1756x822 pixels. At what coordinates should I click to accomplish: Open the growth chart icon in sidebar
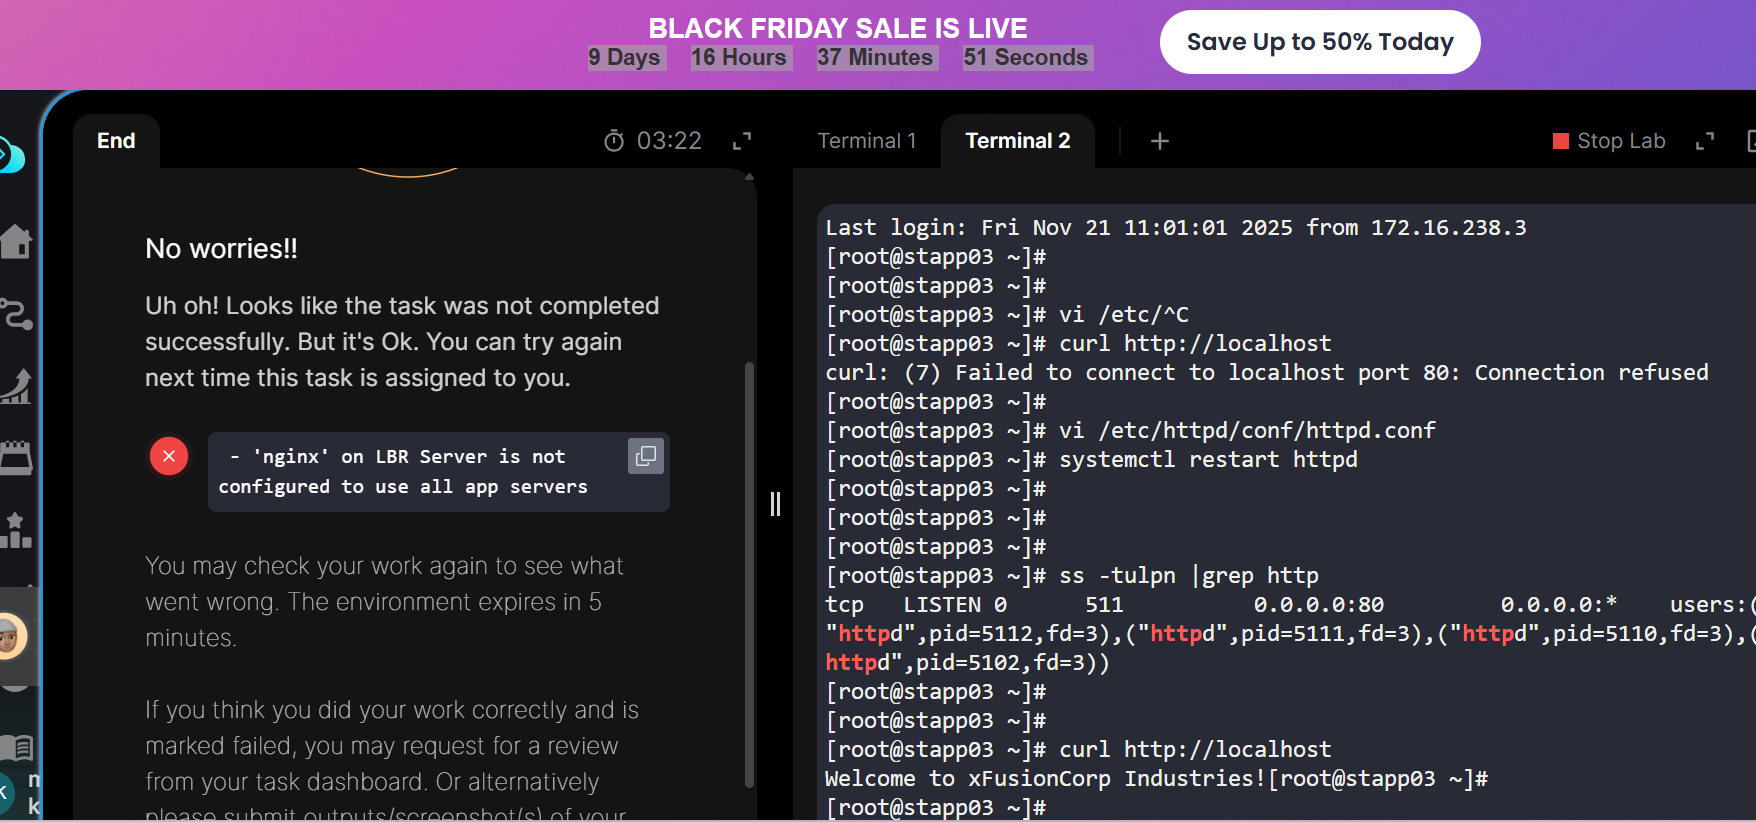pos(16,386)
